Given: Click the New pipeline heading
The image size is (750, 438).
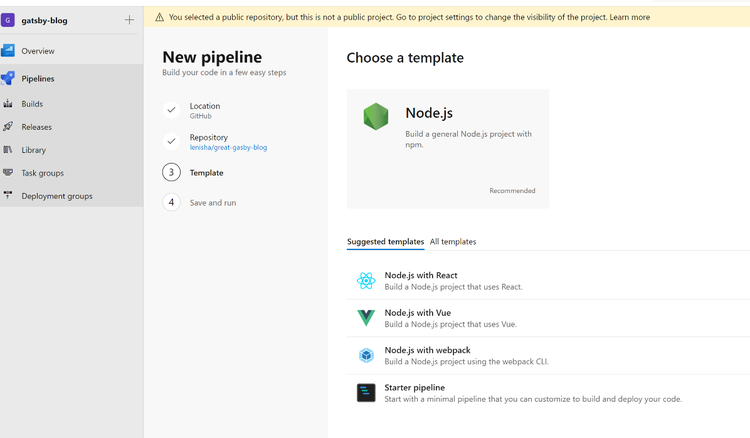Looking at the screenshot, I should 212,57.
